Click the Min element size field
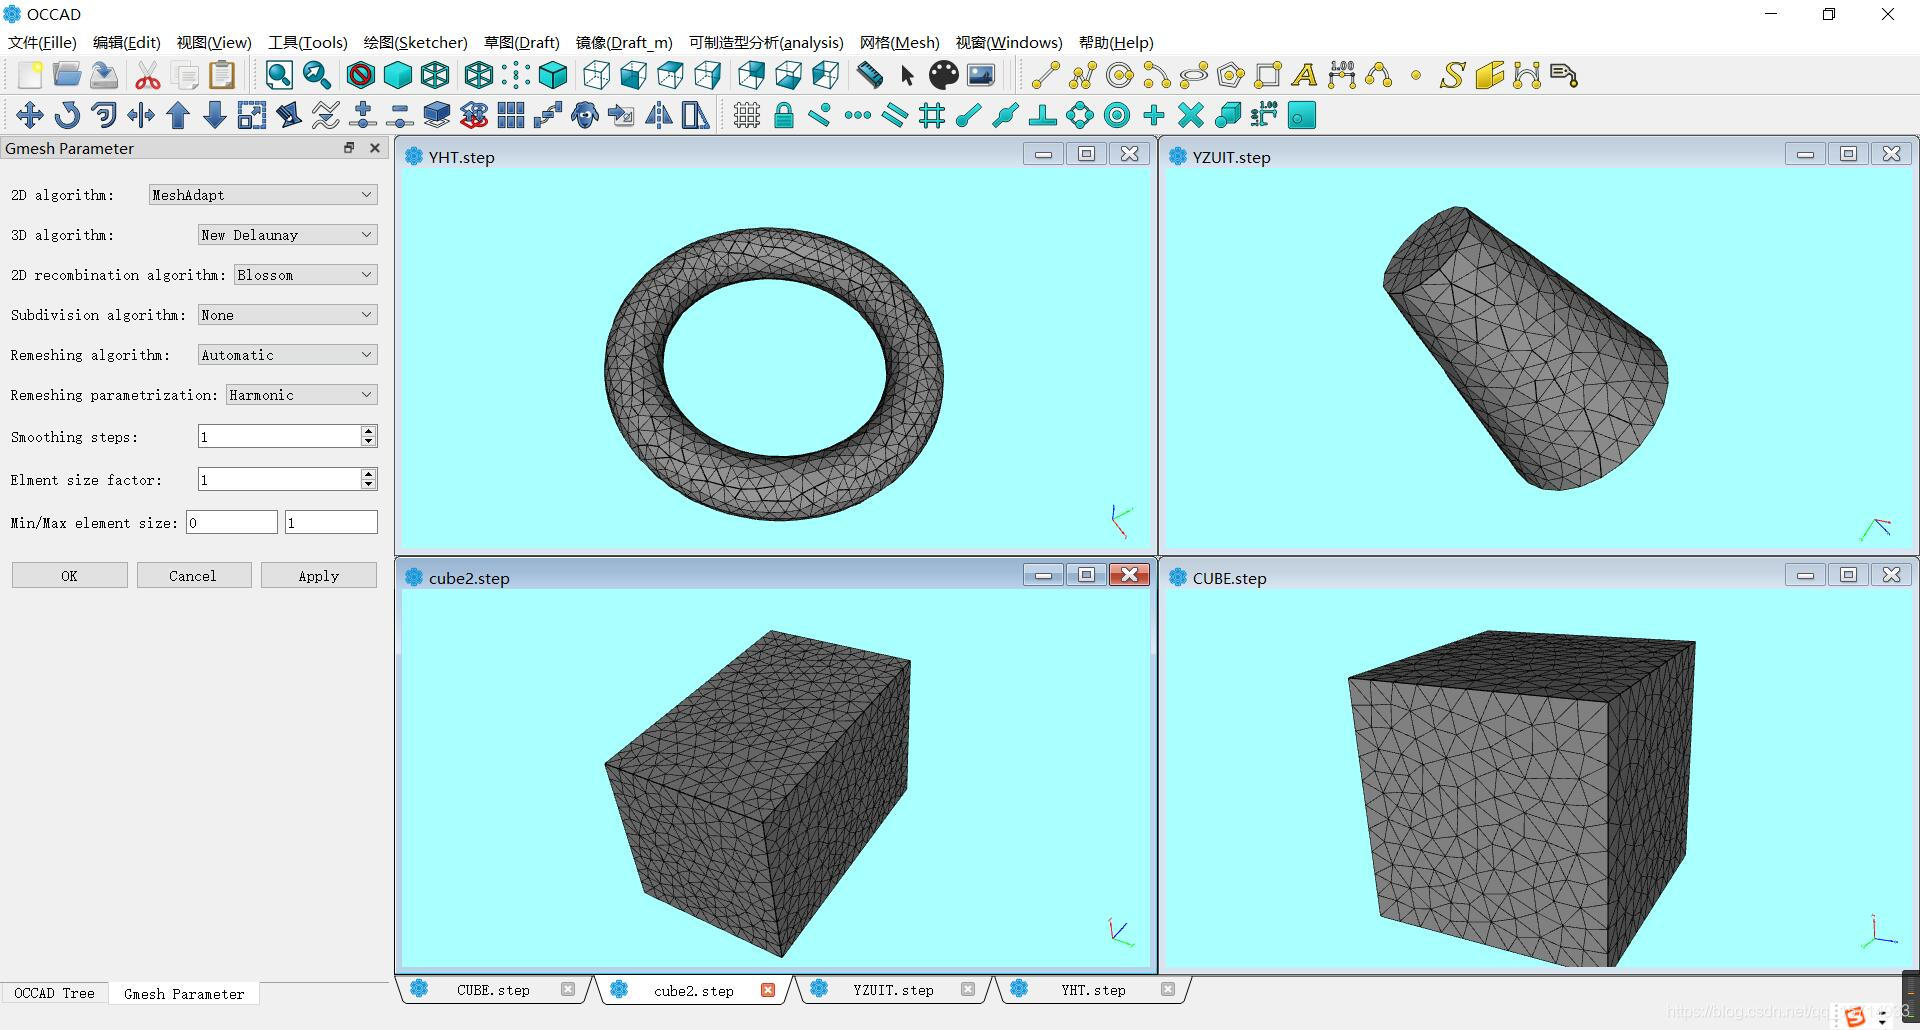This screenshot has height=1030, width=1920. (x=232, y=522)
